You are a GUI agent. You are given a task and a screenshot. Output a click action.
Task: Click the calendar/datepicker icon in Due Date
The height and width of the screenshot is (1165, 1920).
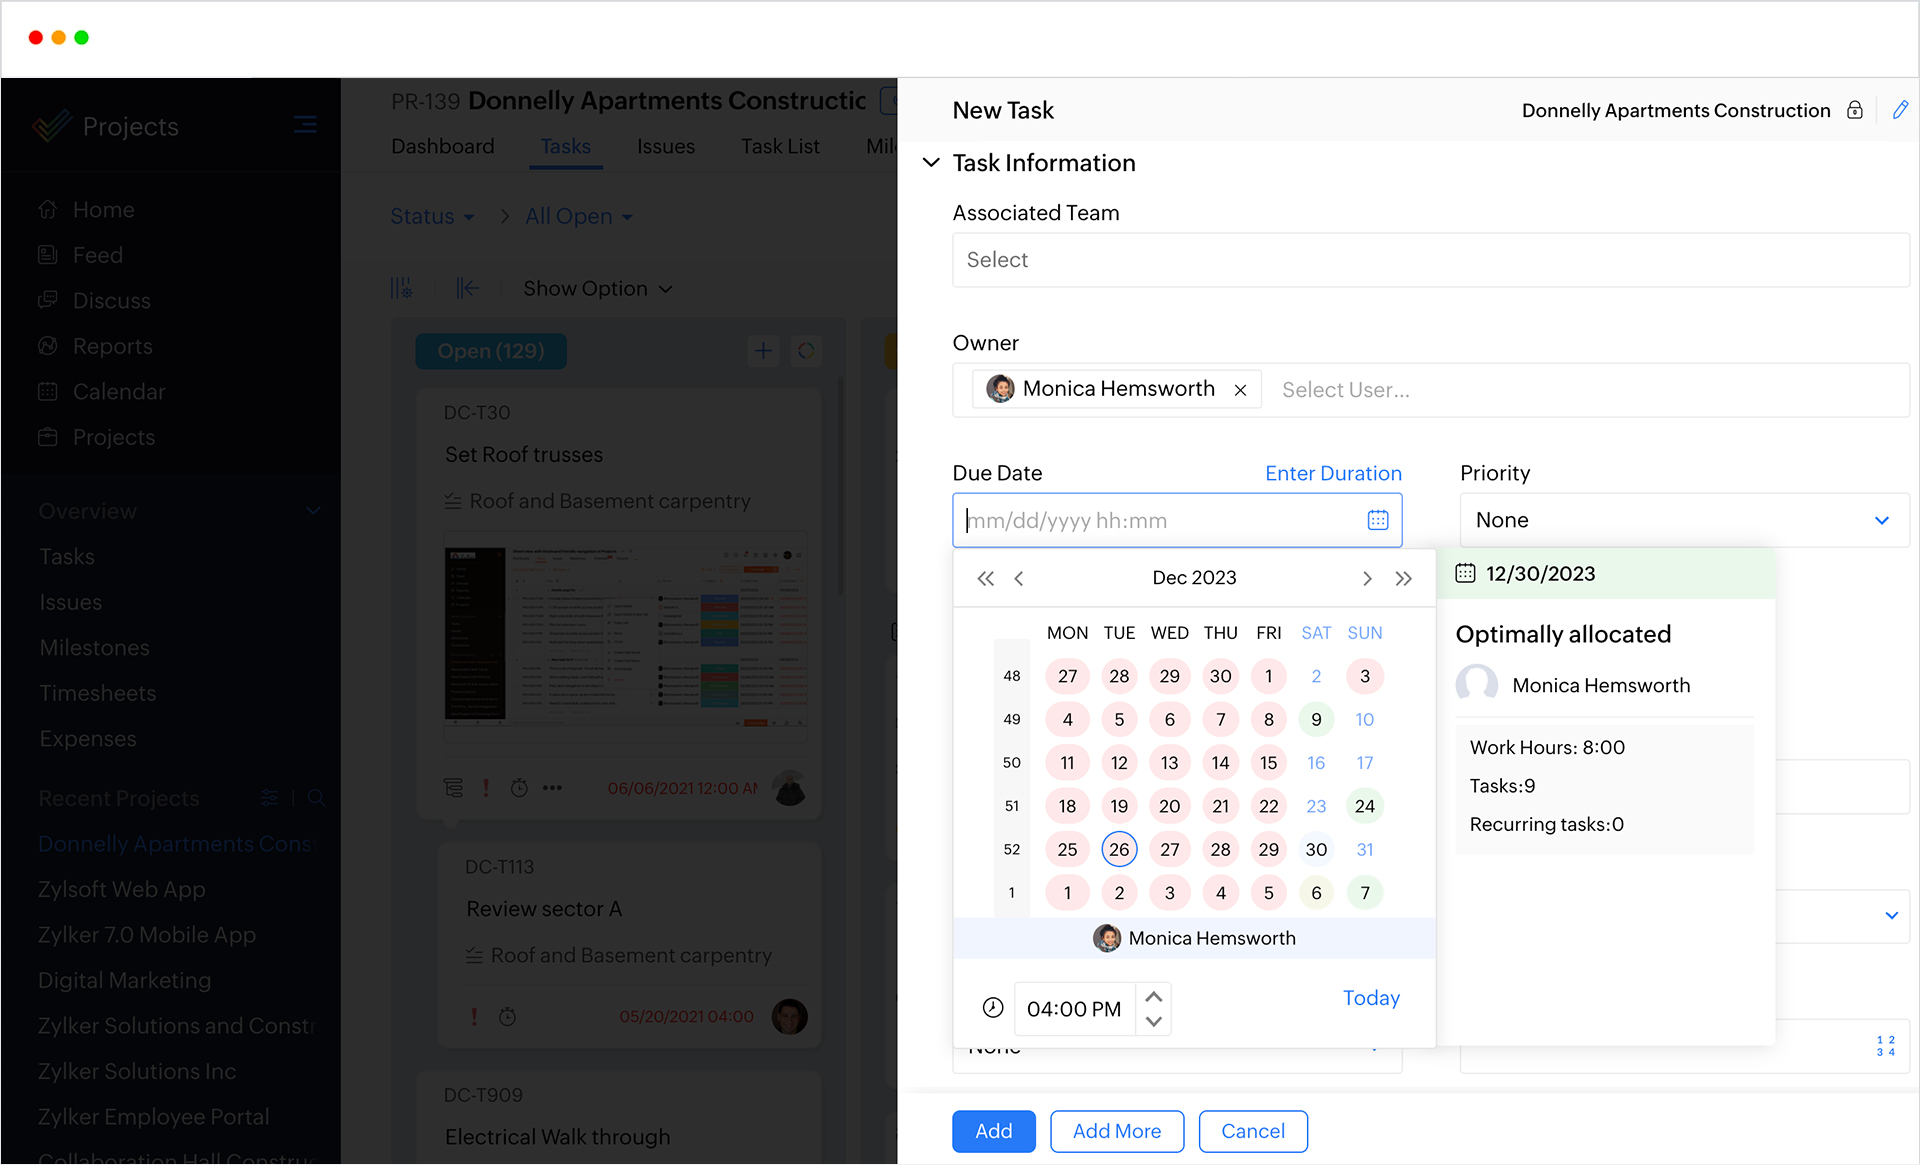tap(1377, 520)
